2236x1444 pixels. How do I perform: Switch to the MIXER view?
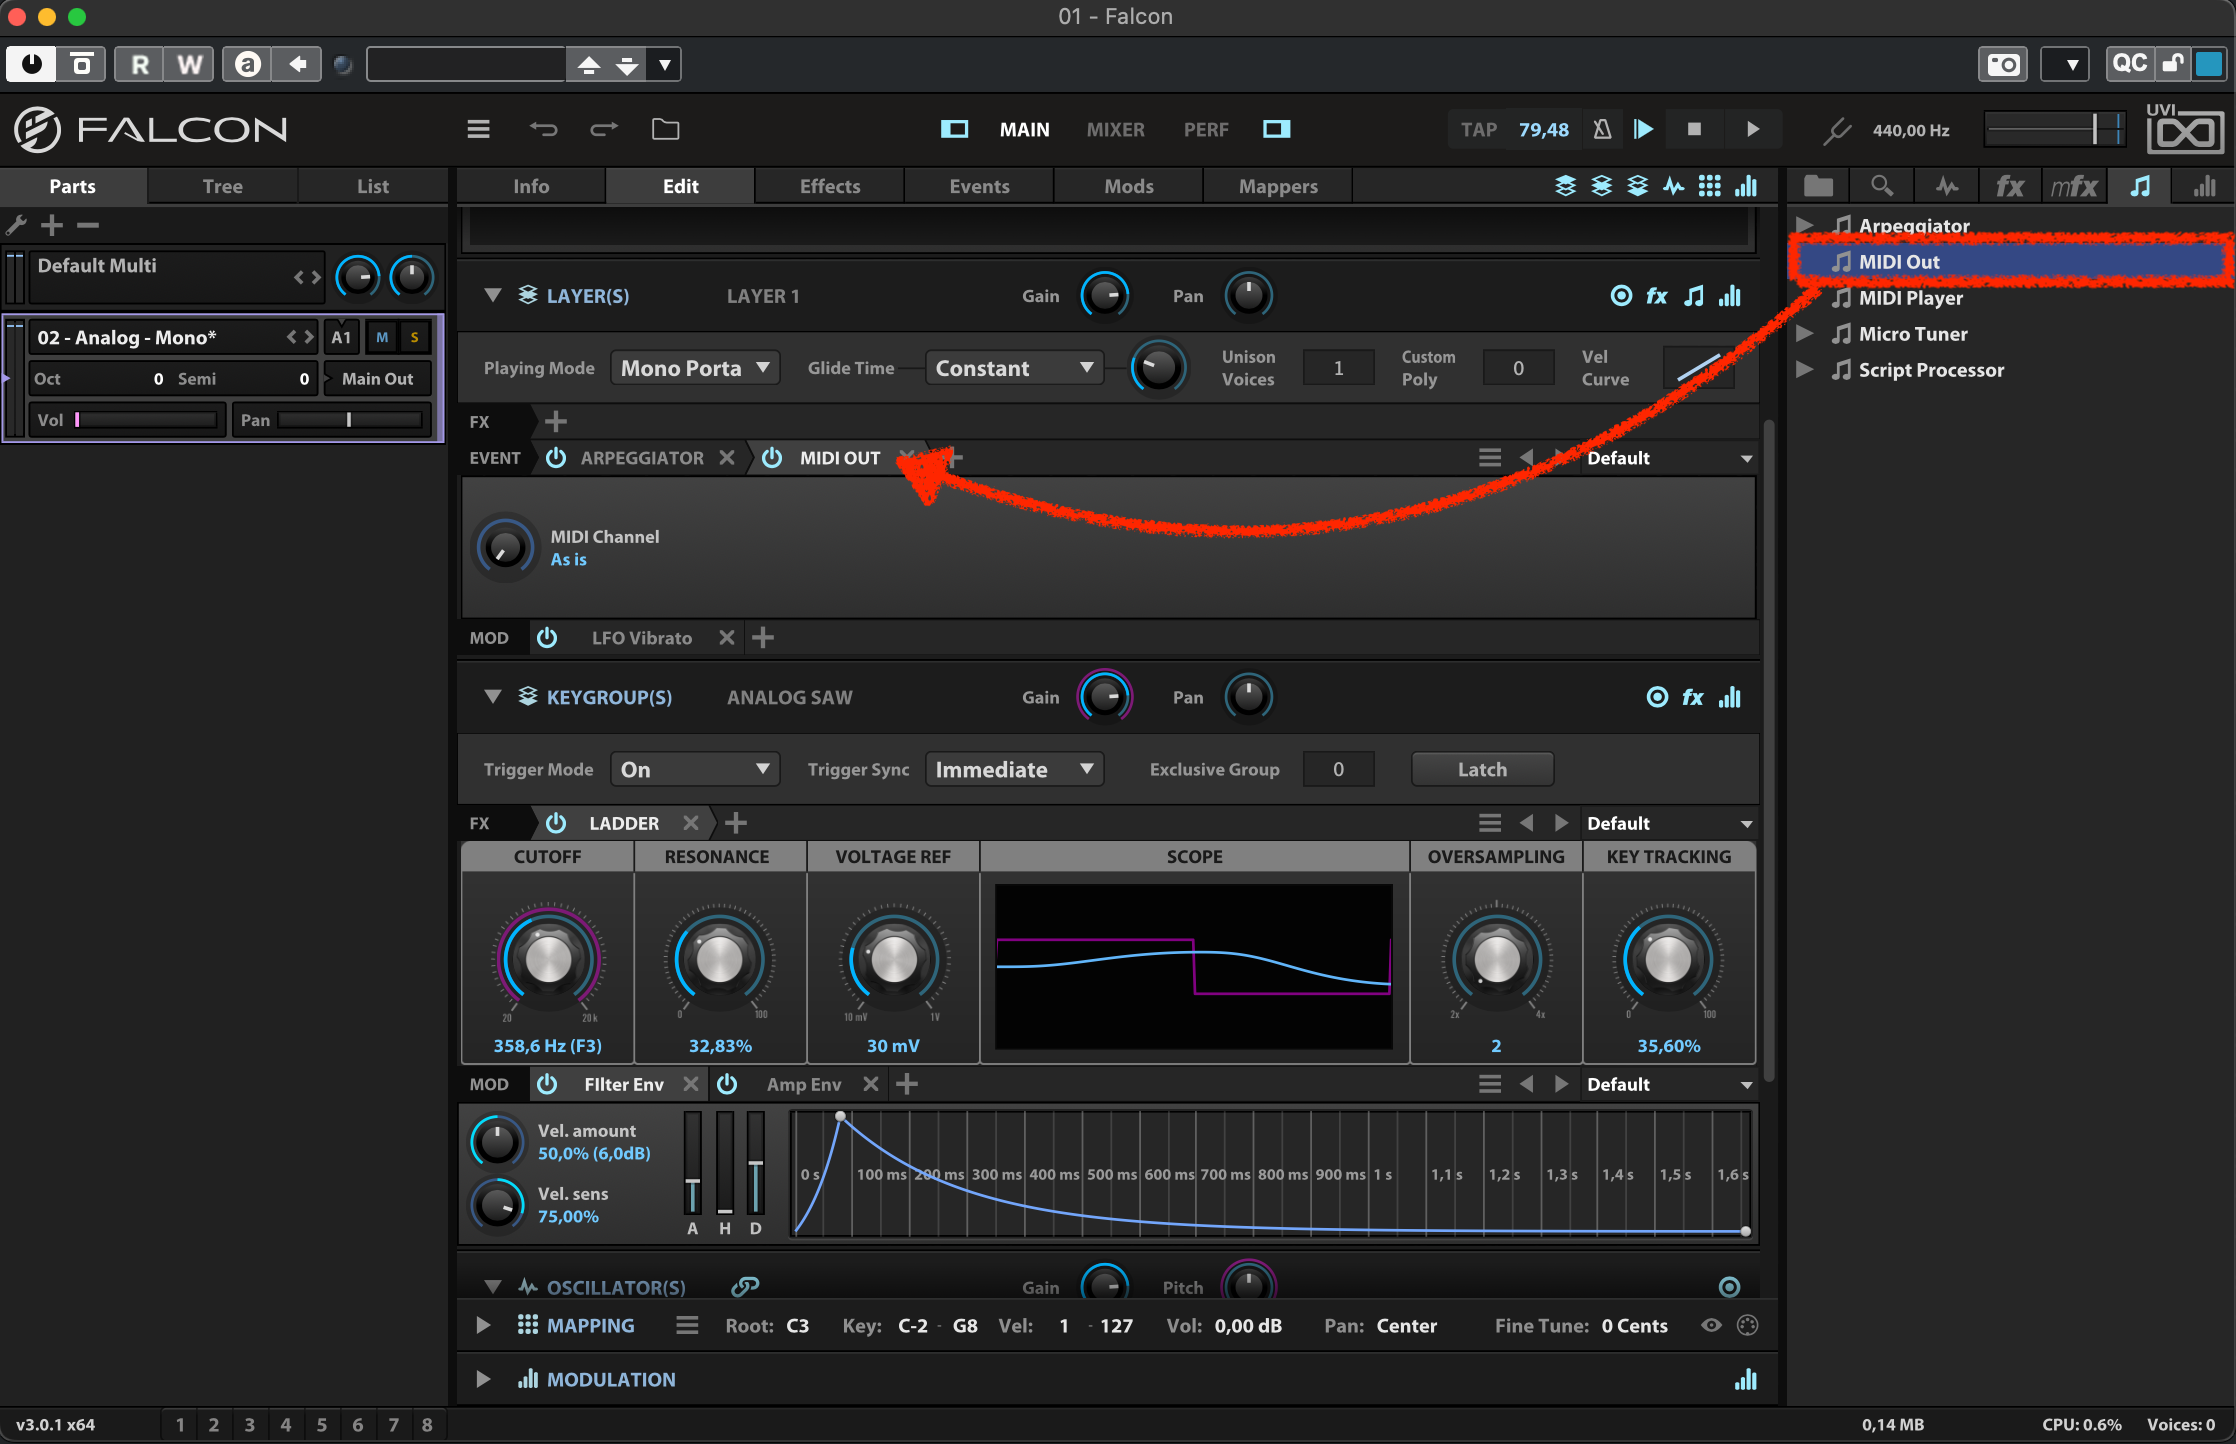[x=1115, y=129]
